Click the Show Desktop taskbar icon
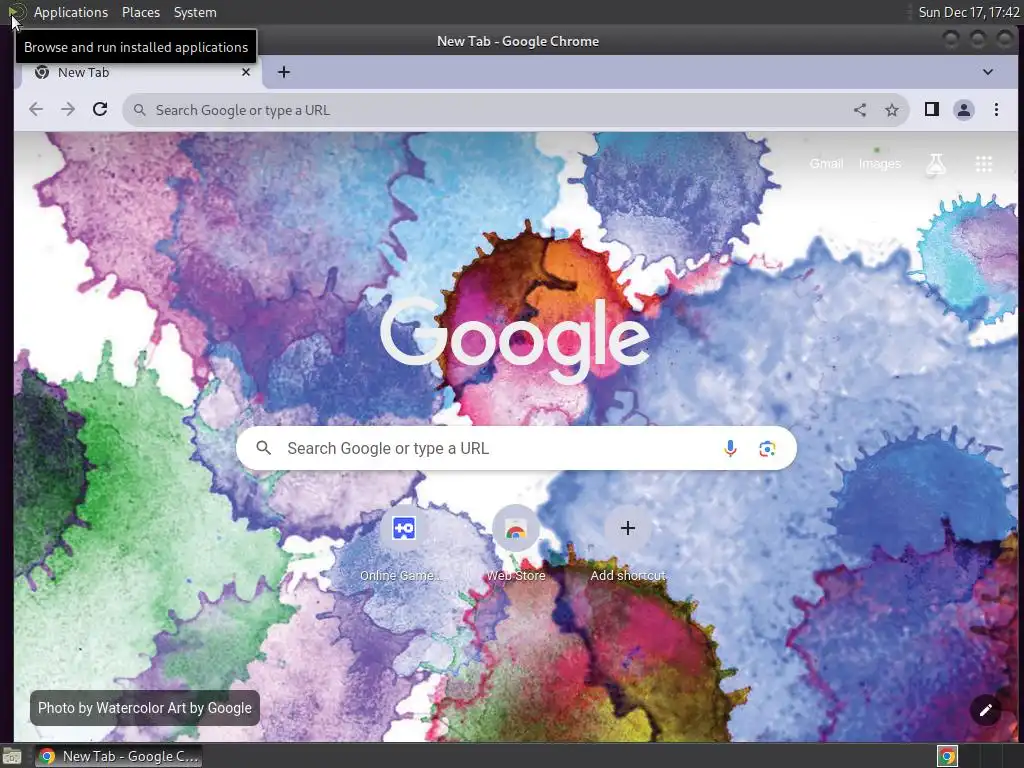 [x=12, y=756]
